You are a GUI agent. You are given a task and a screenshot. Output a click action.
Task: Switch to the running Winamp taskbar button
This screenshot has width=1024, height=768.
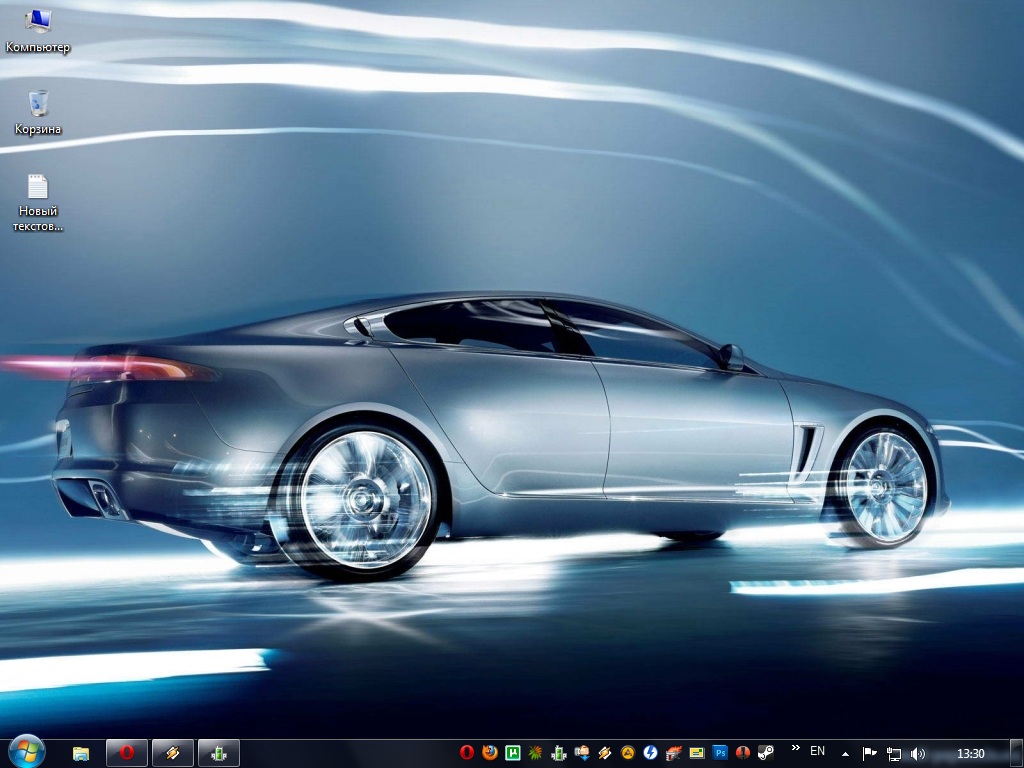(x=173, y=753)
